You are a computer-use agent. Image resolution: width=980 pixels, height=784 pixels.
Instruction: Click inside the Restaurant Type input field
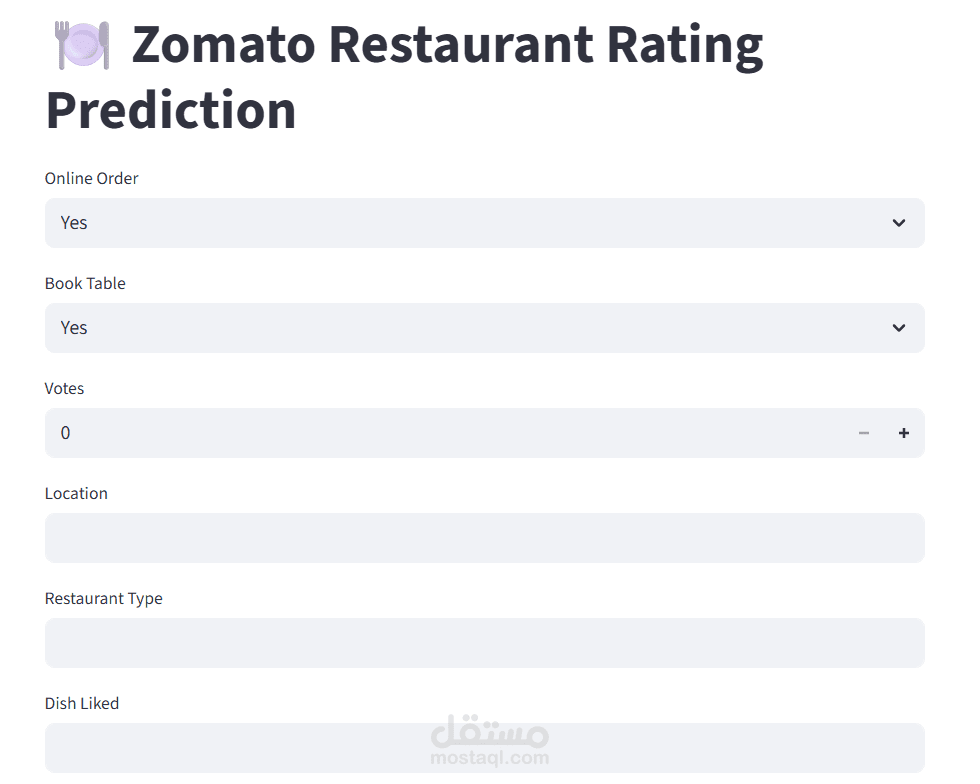485,643
